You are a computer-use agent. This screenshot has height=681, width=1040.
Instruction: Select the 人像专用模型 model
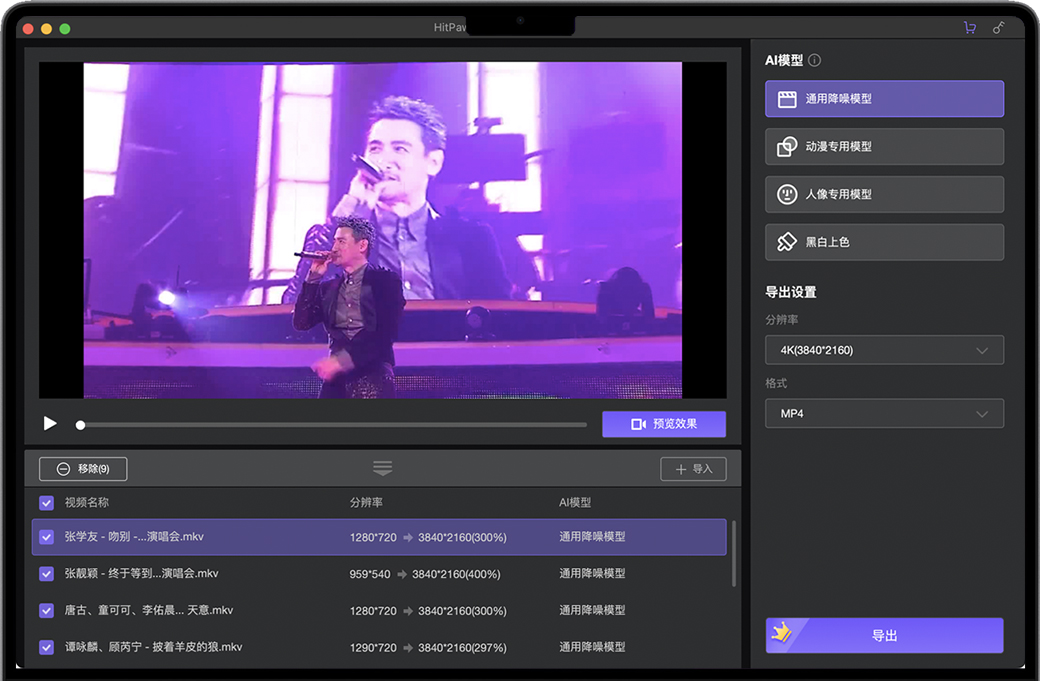click(884, 194)
